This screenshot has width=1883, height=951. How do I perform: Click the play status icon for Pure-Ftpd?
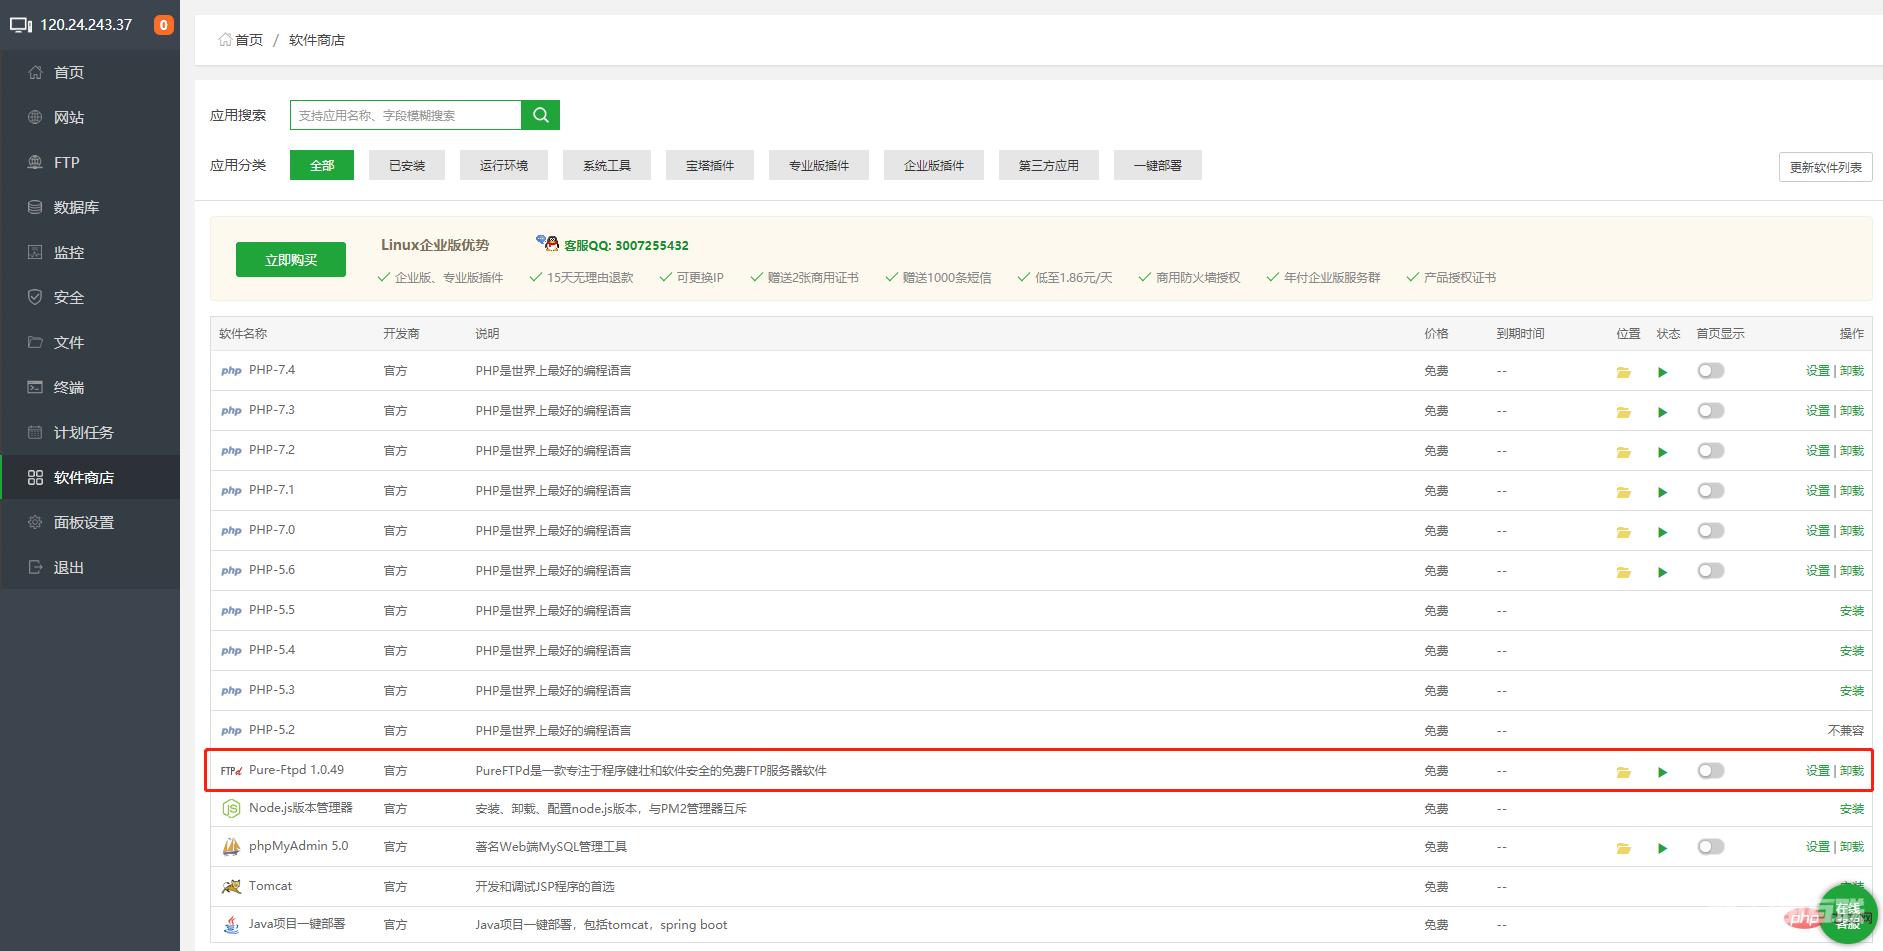pyautogui.click(x=1662, y=772)
